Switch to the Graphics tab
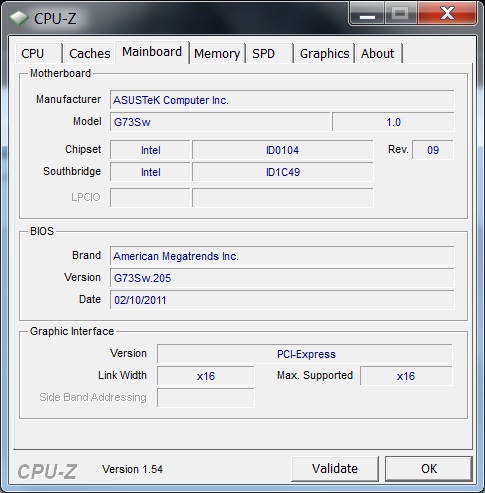Image resolution: width=485 pixels, height=493 pixels. (324, 53)
